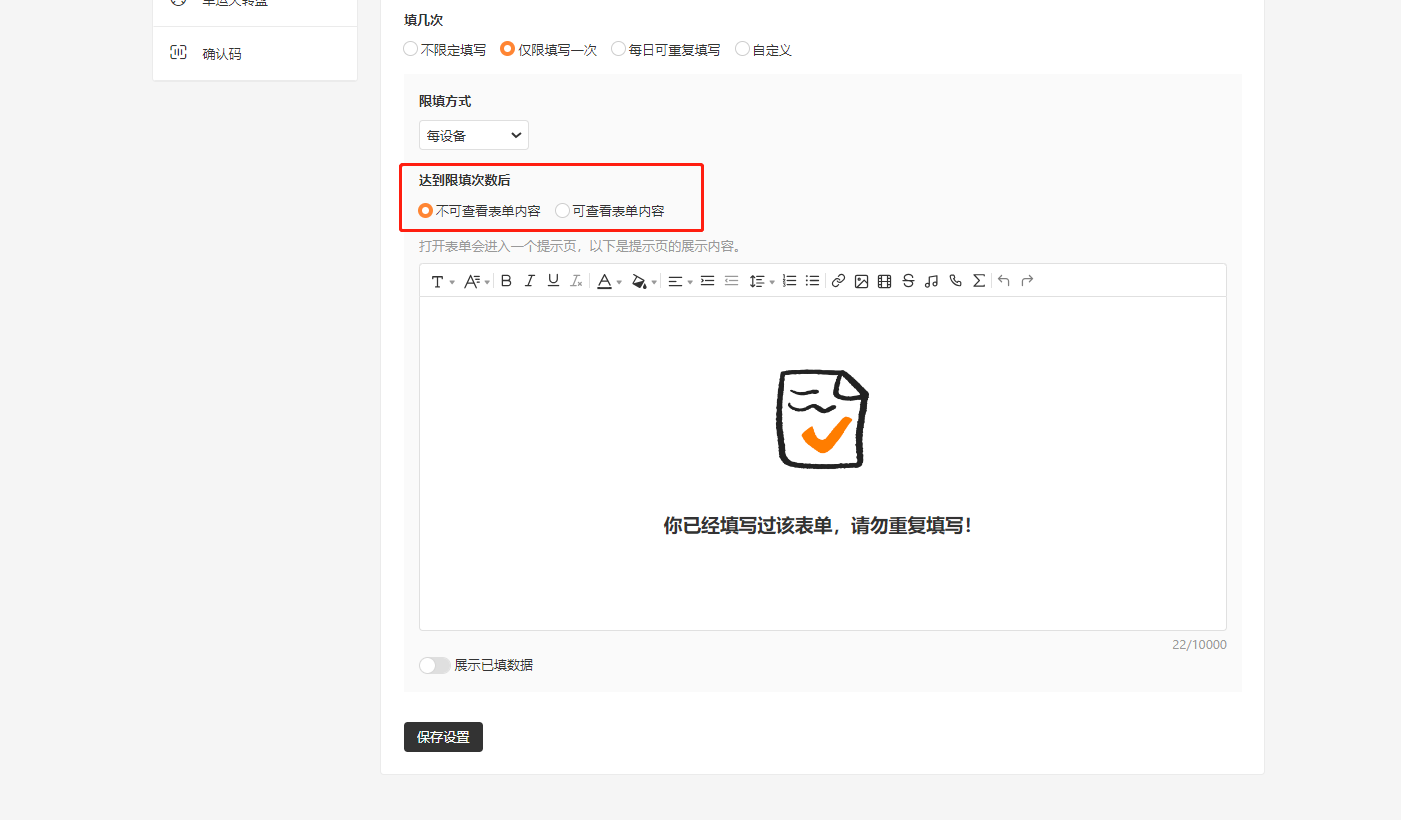
Task: Insert an image
Action: coord(861,281)
